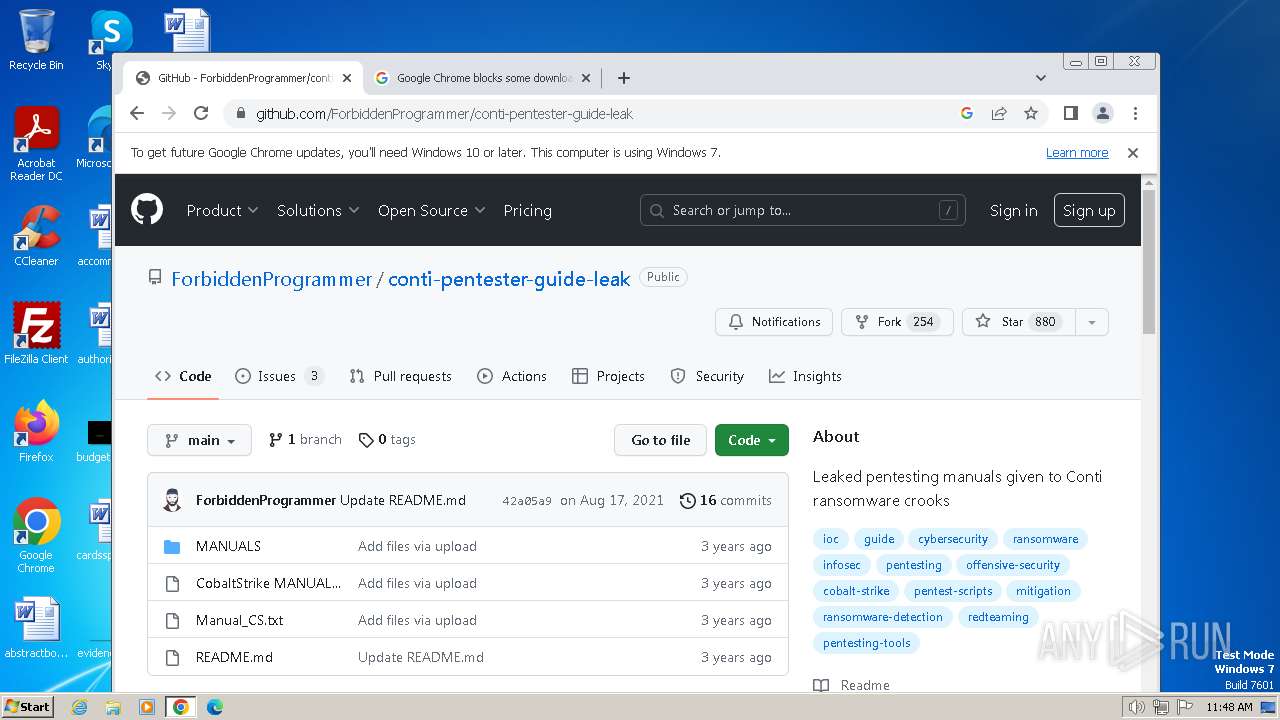Open Chrome tab search chevron
The height and width of the screenshot is (720, 1280).
pyautogui.click(x=1040, y=78)
